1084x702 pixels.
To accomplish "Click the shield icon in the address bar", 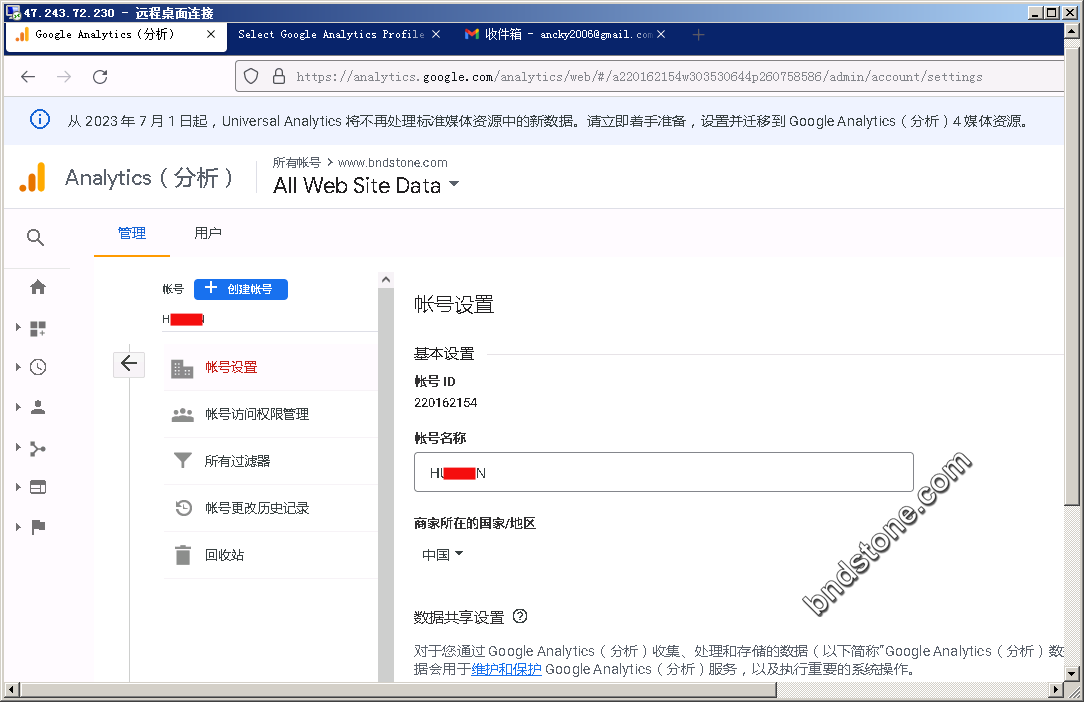I will coord(251,76).
